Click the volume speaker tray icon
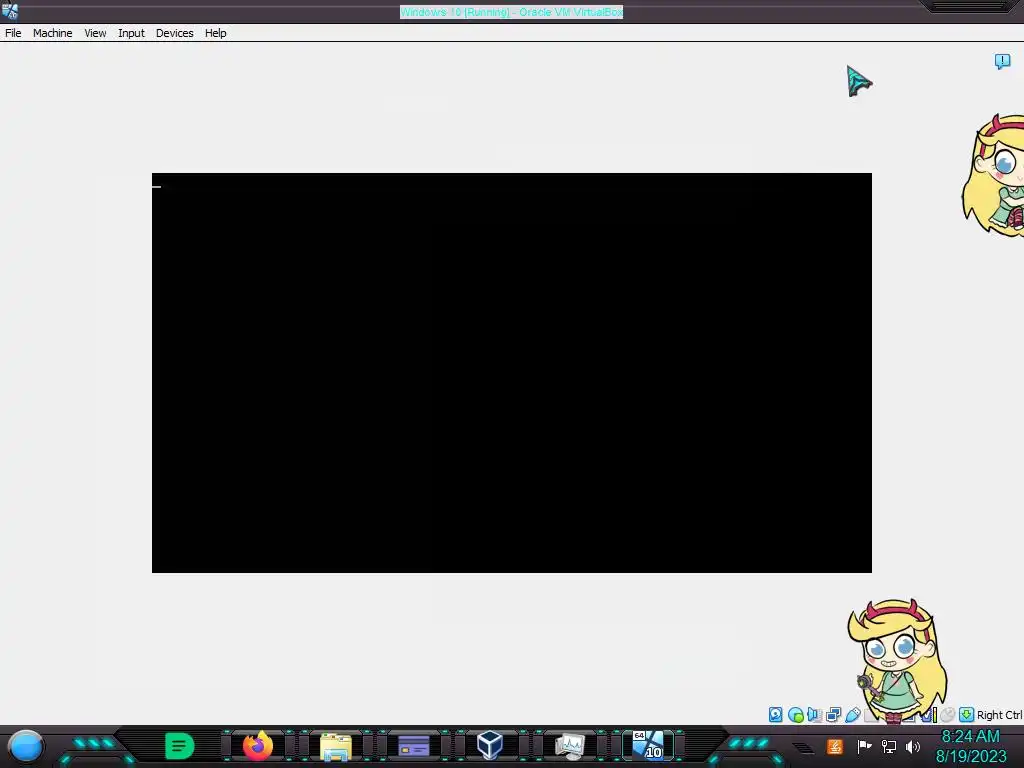The width and height of the screenshot is (1024, 768). pyautogui.click(x=912, y=746)
